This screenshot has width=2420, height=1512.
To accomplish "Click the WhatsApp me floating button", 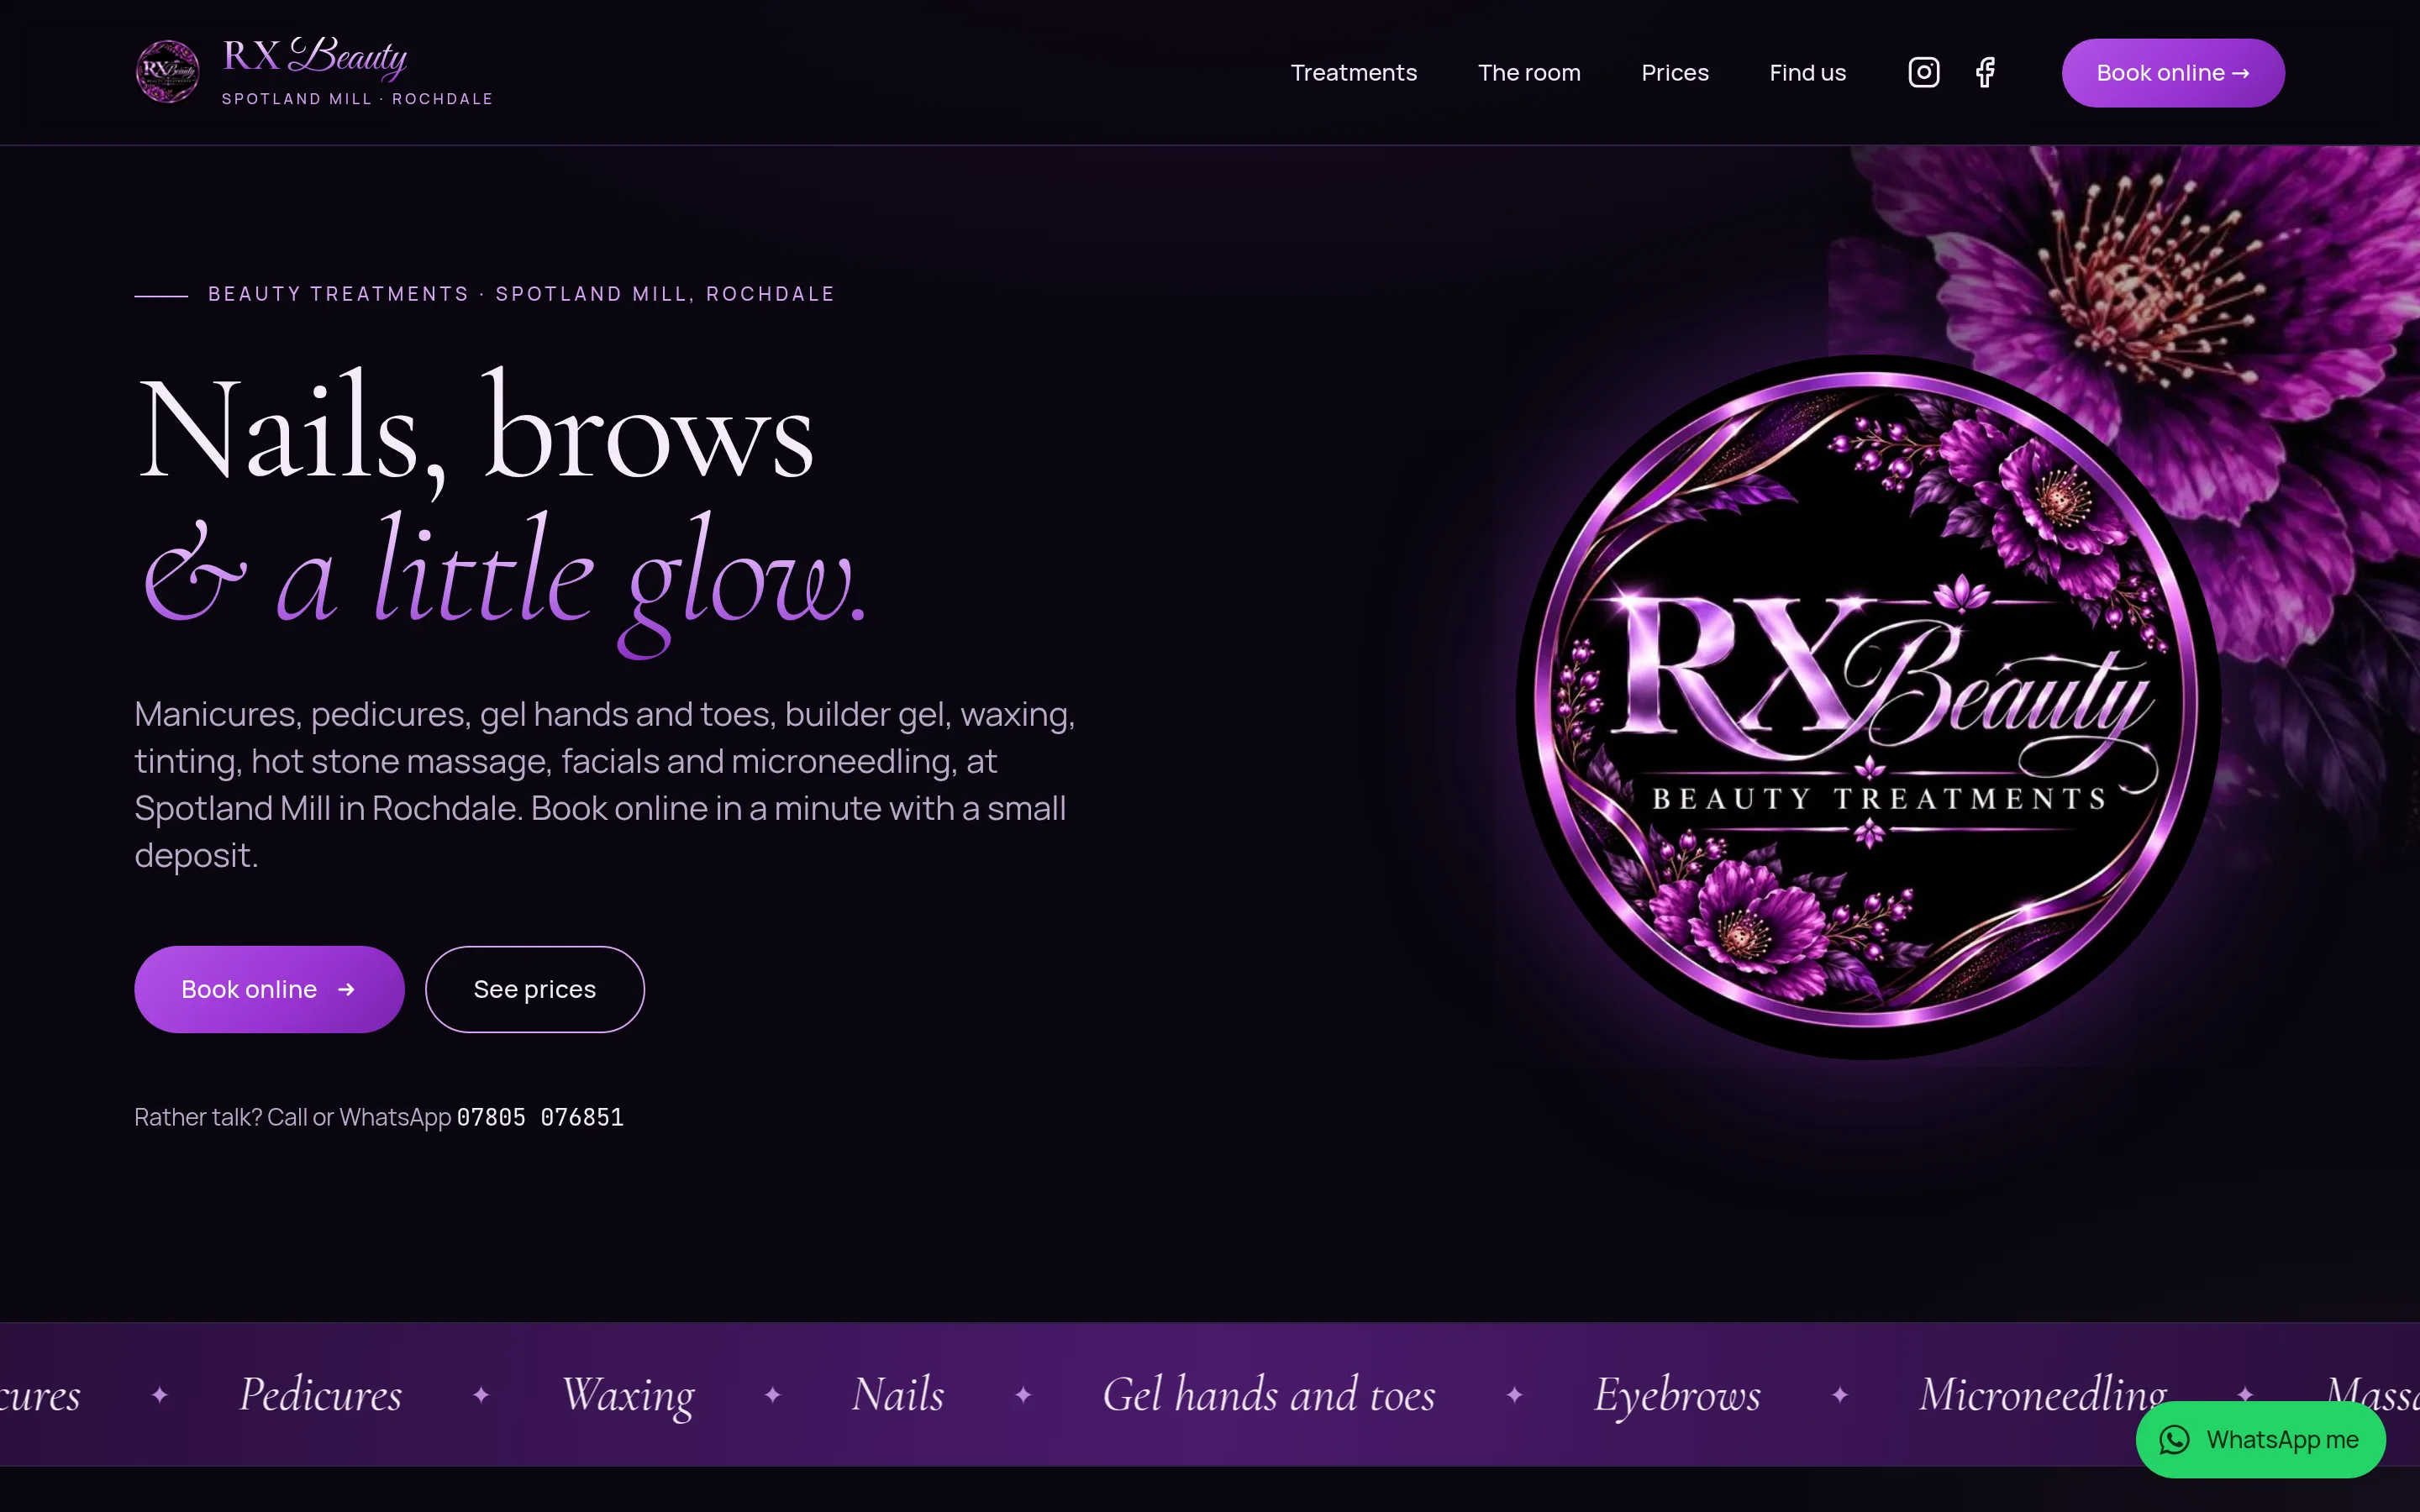I will (x=2261, y=1439).
